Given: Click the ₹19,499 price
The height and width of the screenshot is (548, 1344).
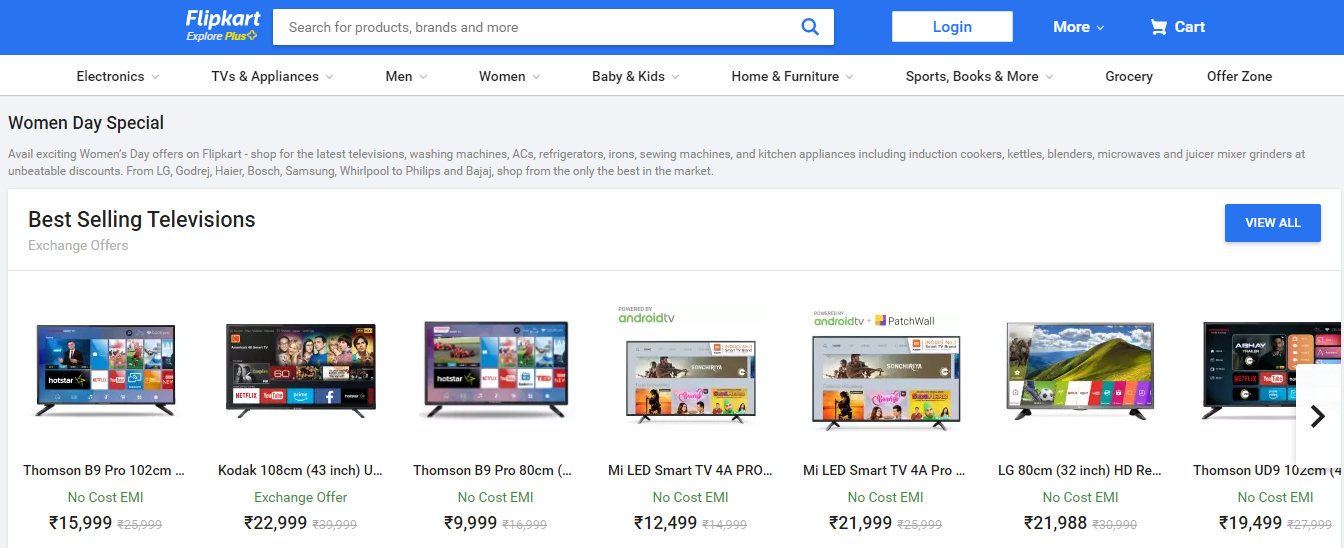Looking at the screenshot, I should tap(1250, 522).
